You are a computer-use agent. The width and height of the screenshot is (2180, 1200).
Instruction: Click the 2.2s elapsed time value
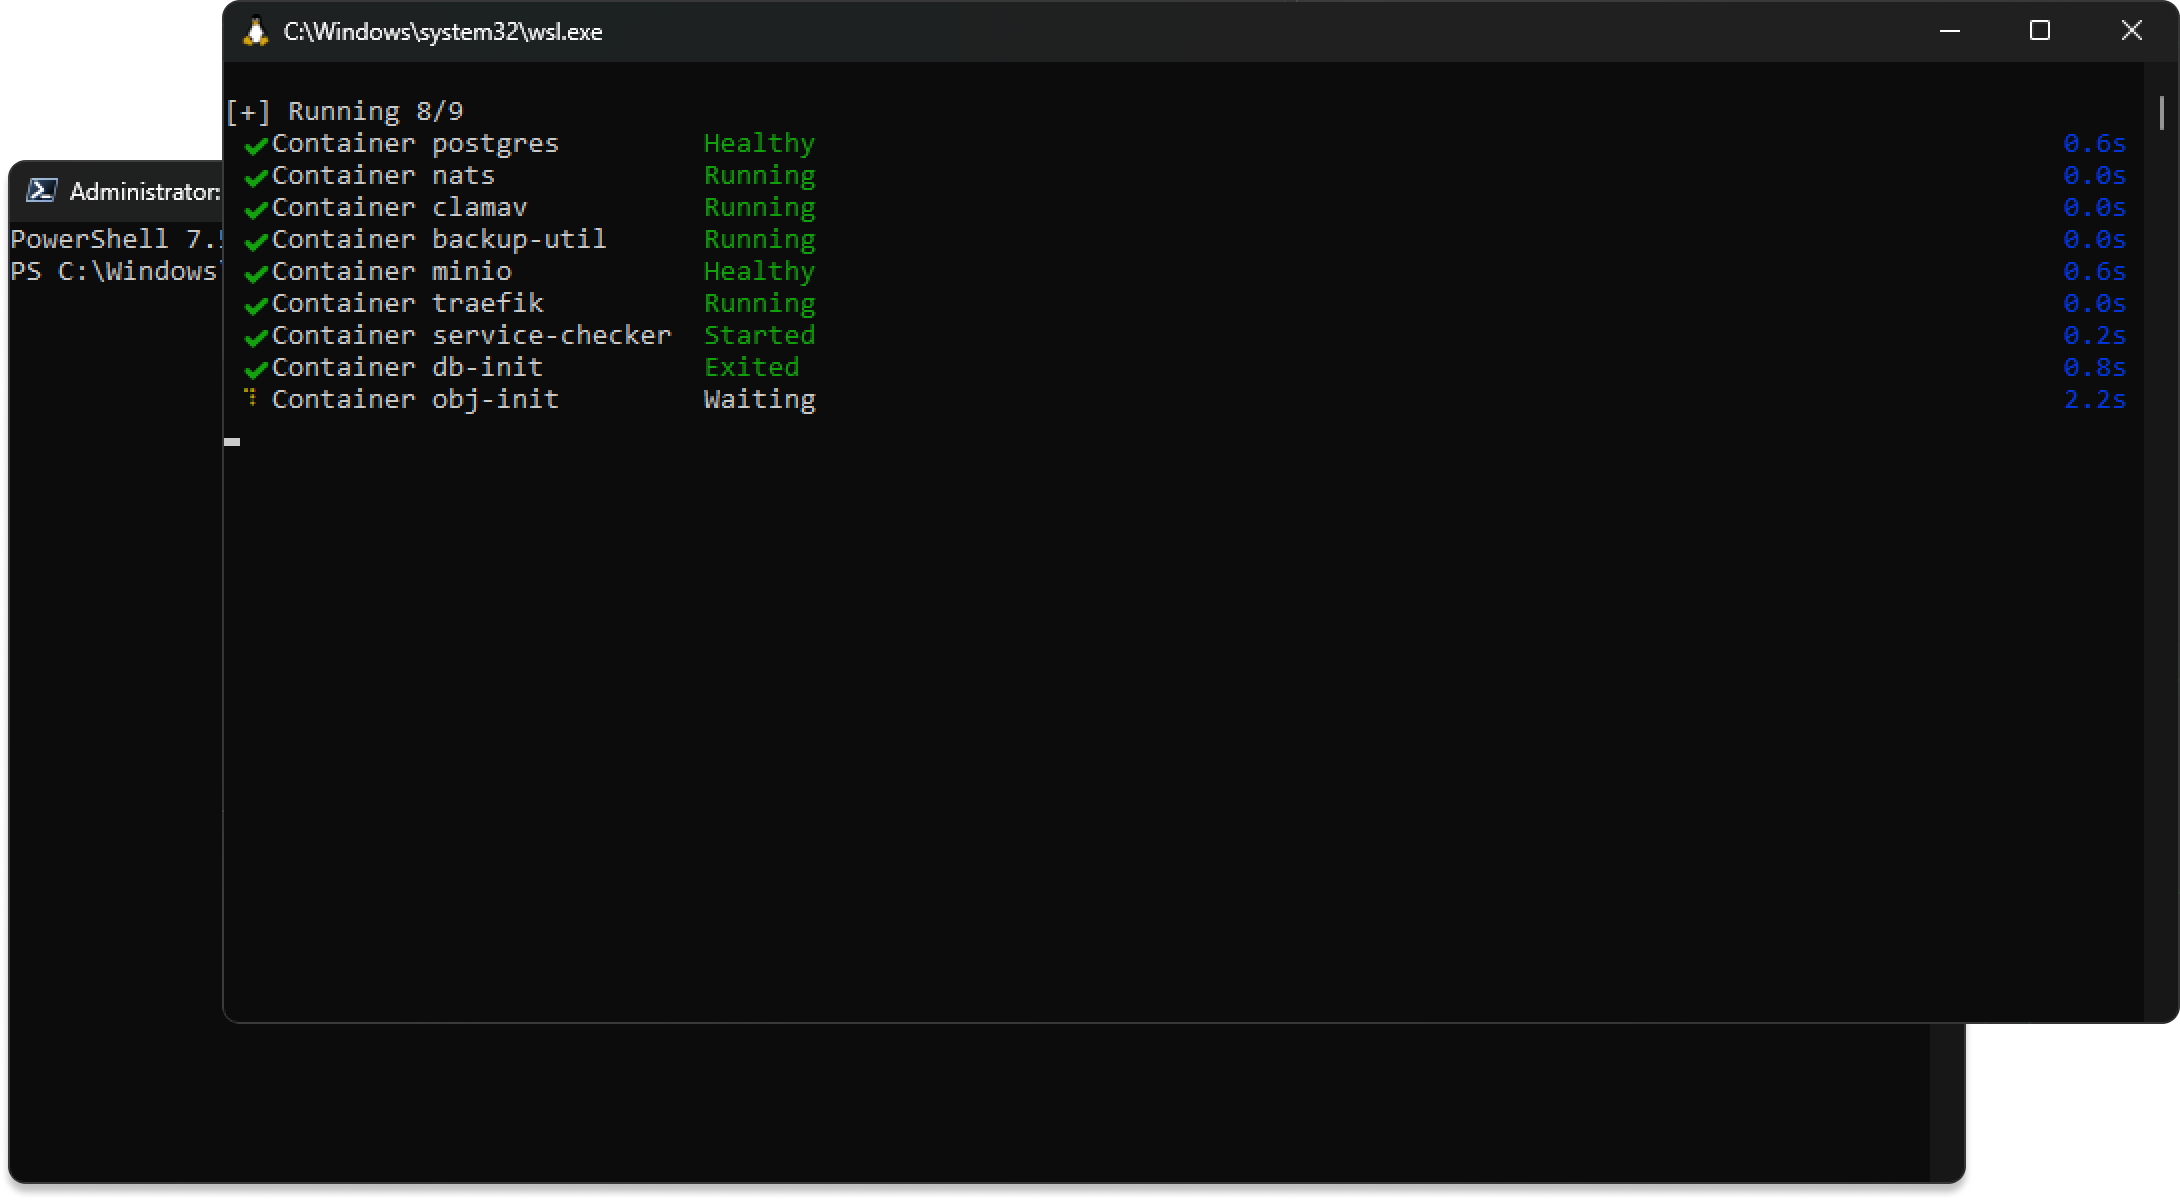(2094, 399)
